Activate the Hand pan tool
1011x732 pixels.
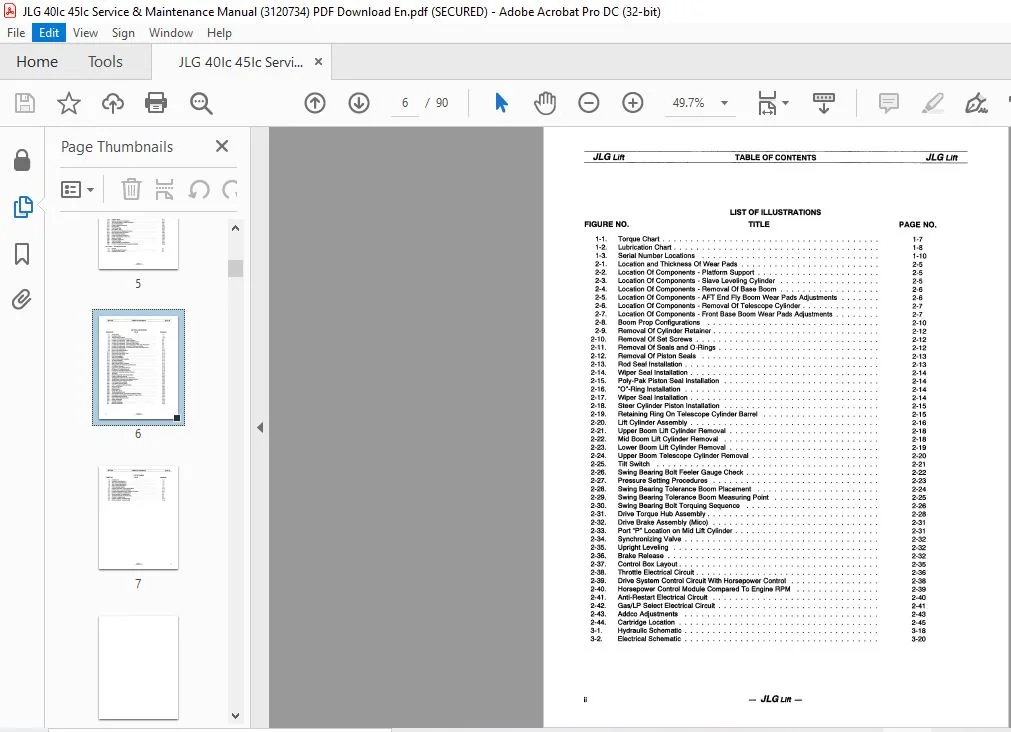coord(545,103)
